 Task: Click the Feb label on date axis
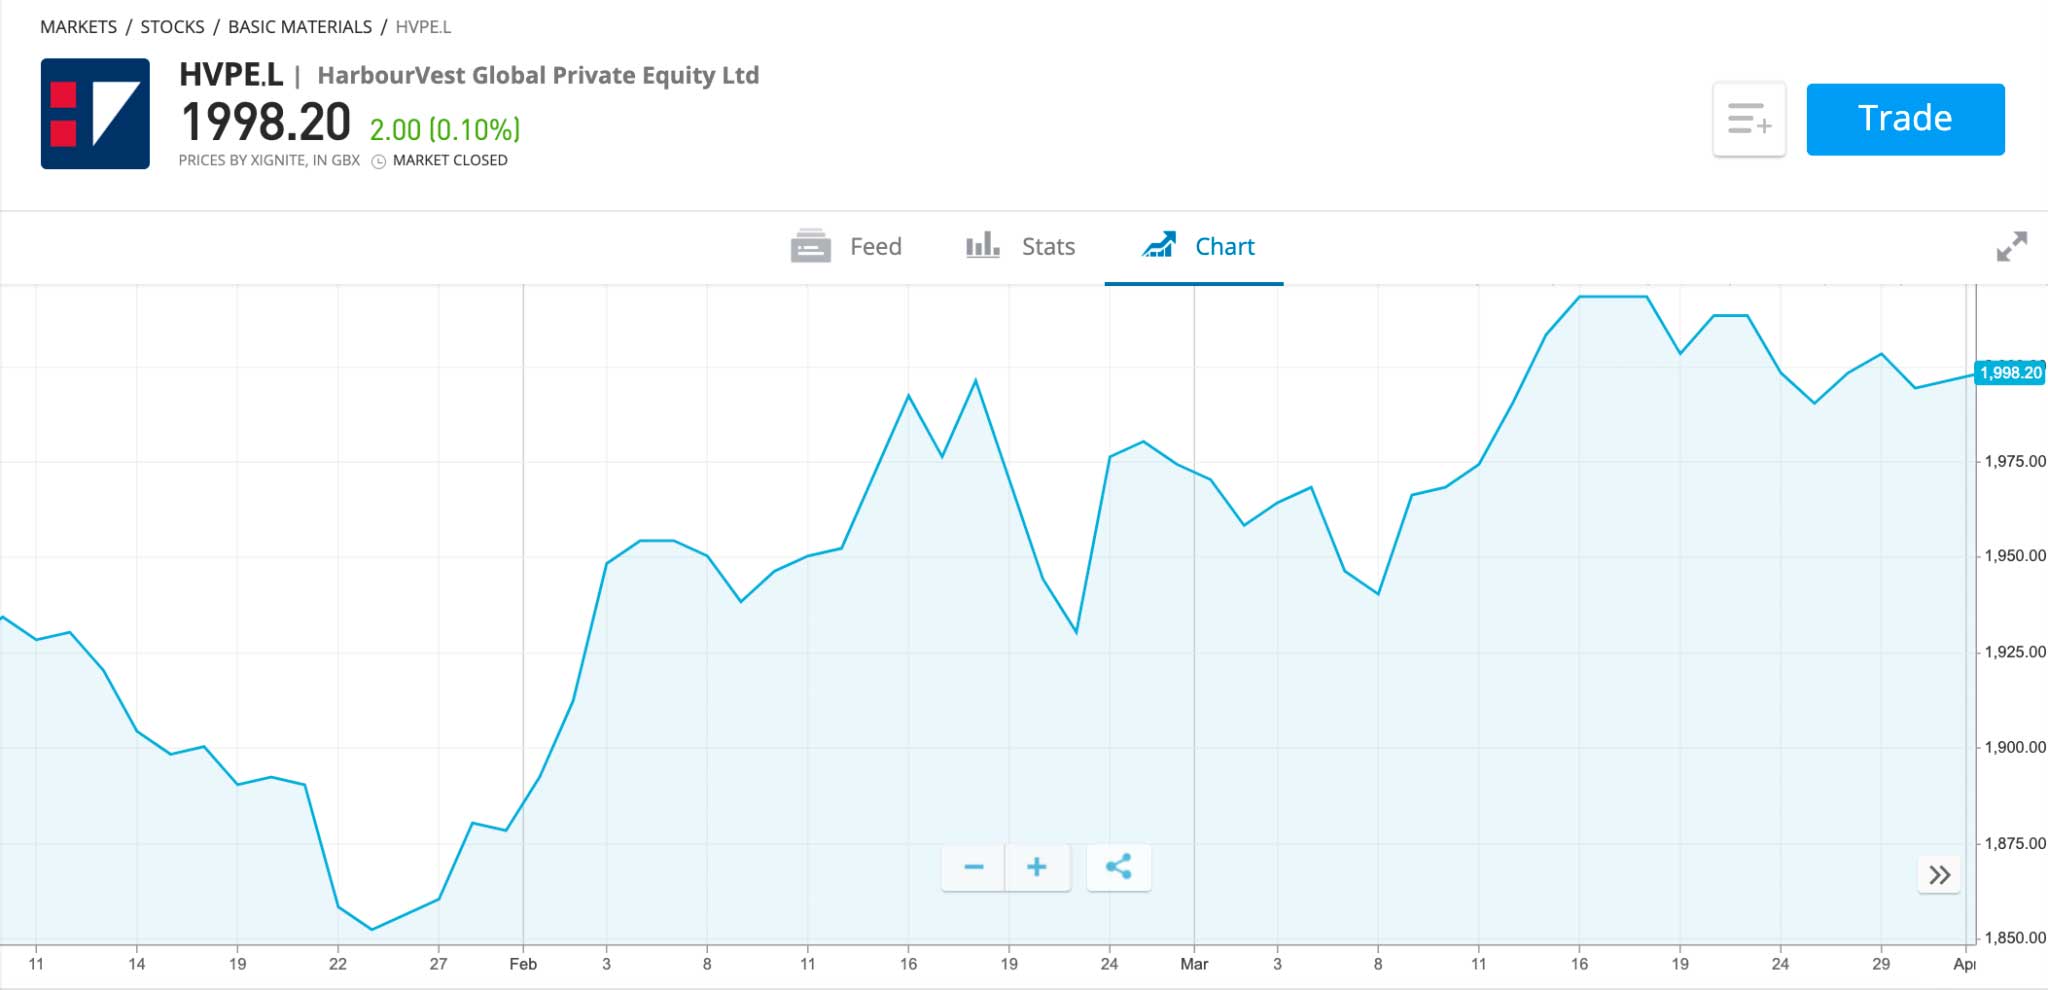(x=523, y=964)
